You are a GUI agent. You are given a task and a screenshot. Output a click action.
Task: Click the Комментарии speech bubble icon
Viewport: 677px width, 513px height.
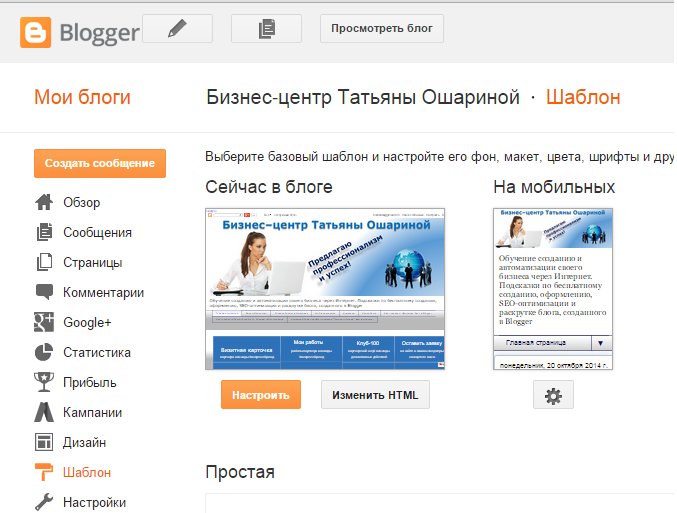[44, 292]
